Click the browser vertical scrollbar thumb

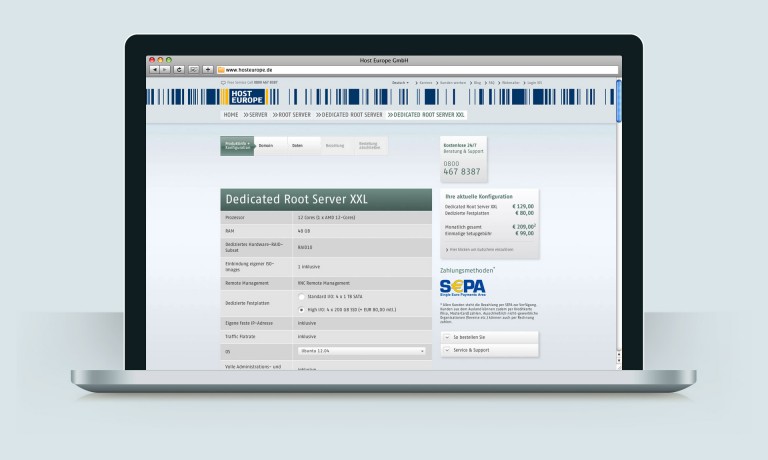click(x=619, y=100)
